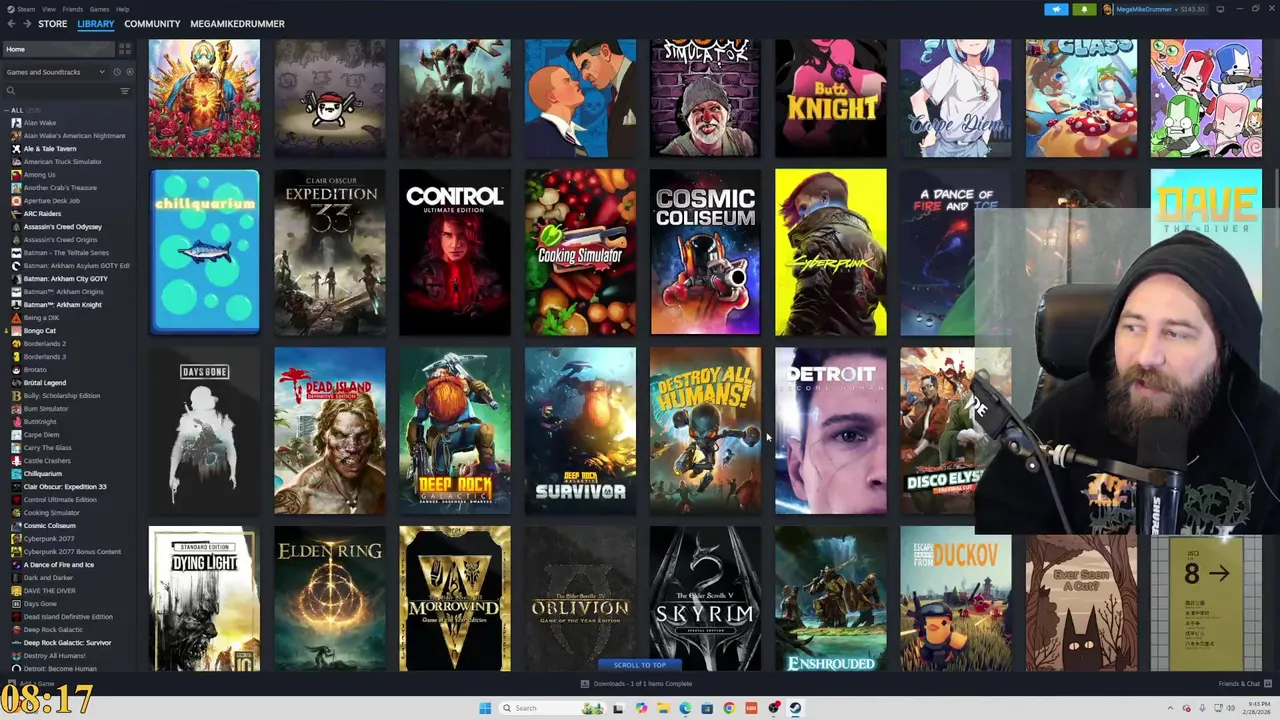The height and width of the screenshot is (720, 1280).
Task: Expand the Games and Soundtracks dropdown
Action: [x=55, y=72]
